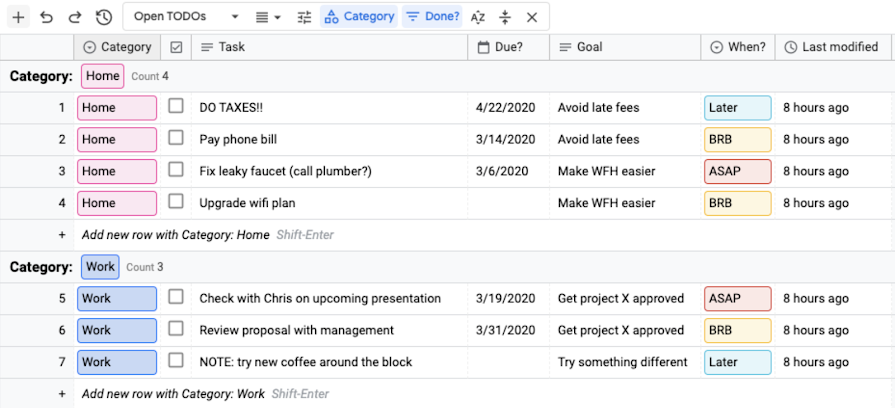Click the plus add icon in toolbar
895x408 pixels.
(18, 17)
